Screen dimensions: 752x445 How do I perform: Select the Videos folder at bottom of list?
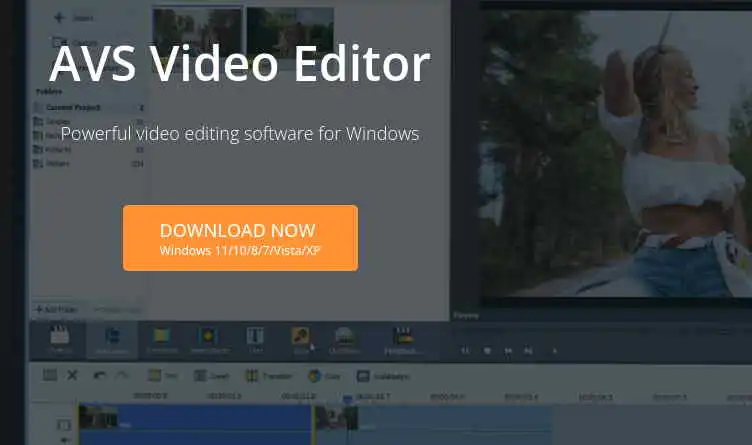coord(89,164)
